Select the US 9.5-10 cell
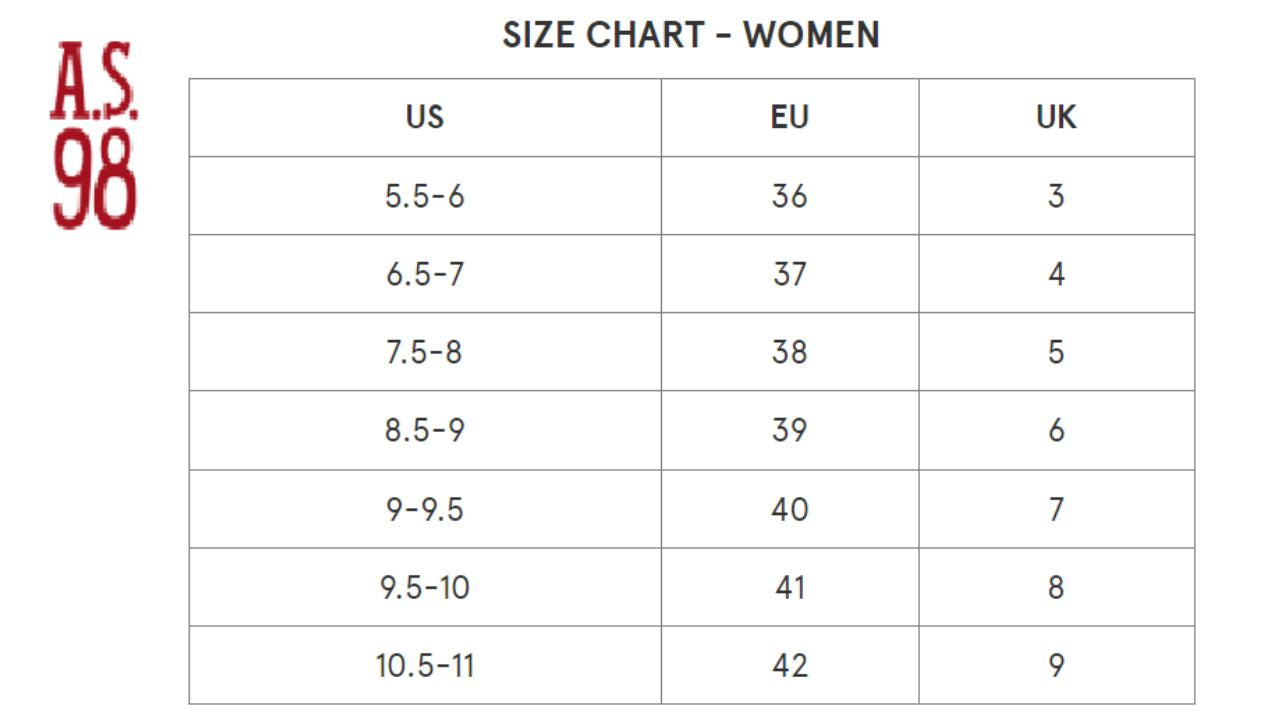 coord(425,587)
